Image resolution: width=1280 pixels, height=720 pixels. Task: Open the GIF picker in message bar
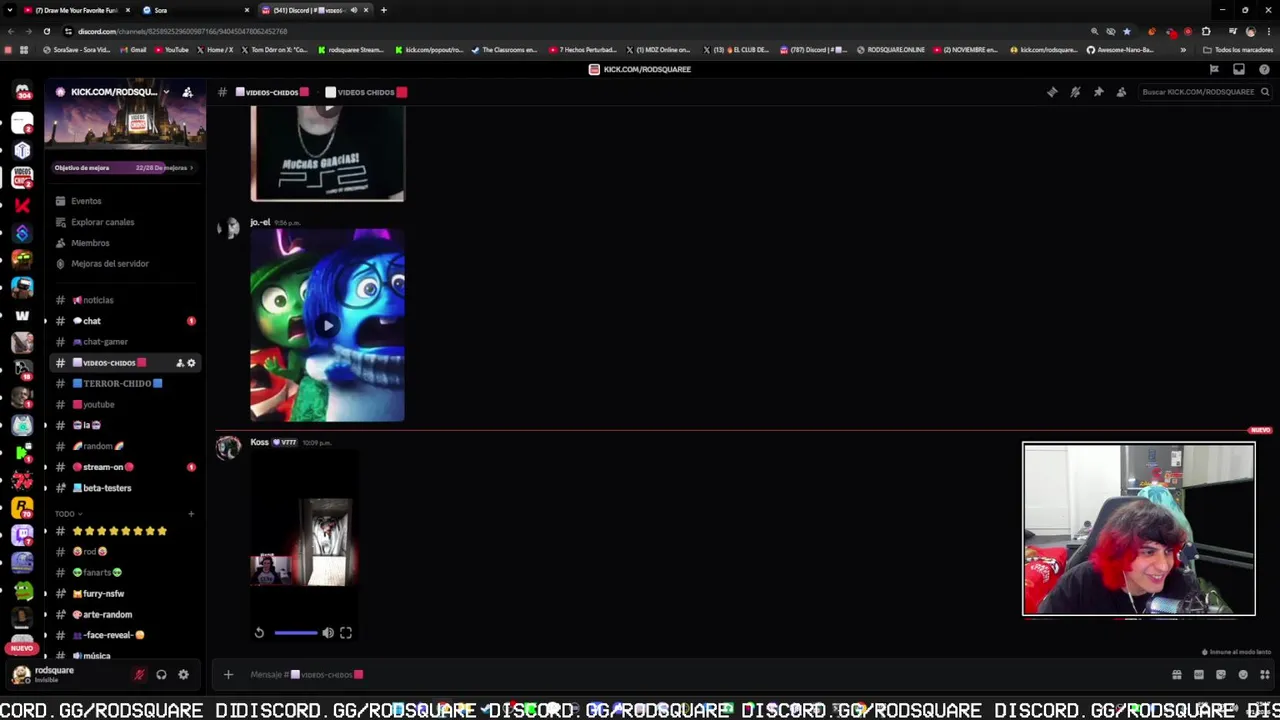(x=1199, y=675)
